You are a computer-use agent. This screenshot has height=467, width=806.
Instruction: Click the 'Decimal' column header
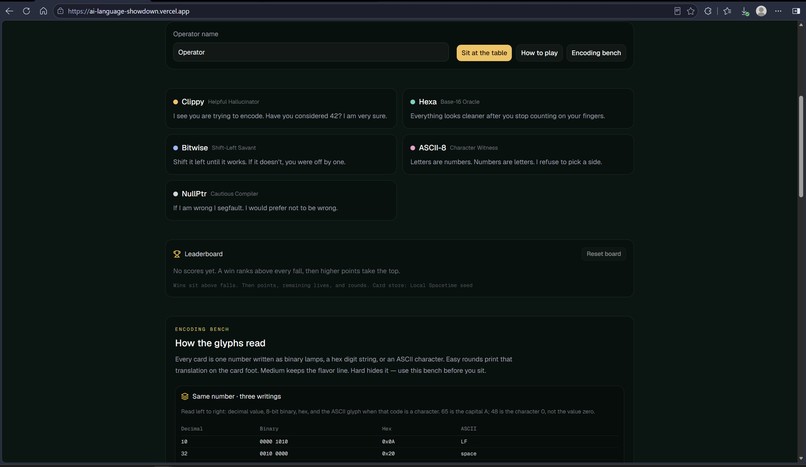(x=192, y=428)
